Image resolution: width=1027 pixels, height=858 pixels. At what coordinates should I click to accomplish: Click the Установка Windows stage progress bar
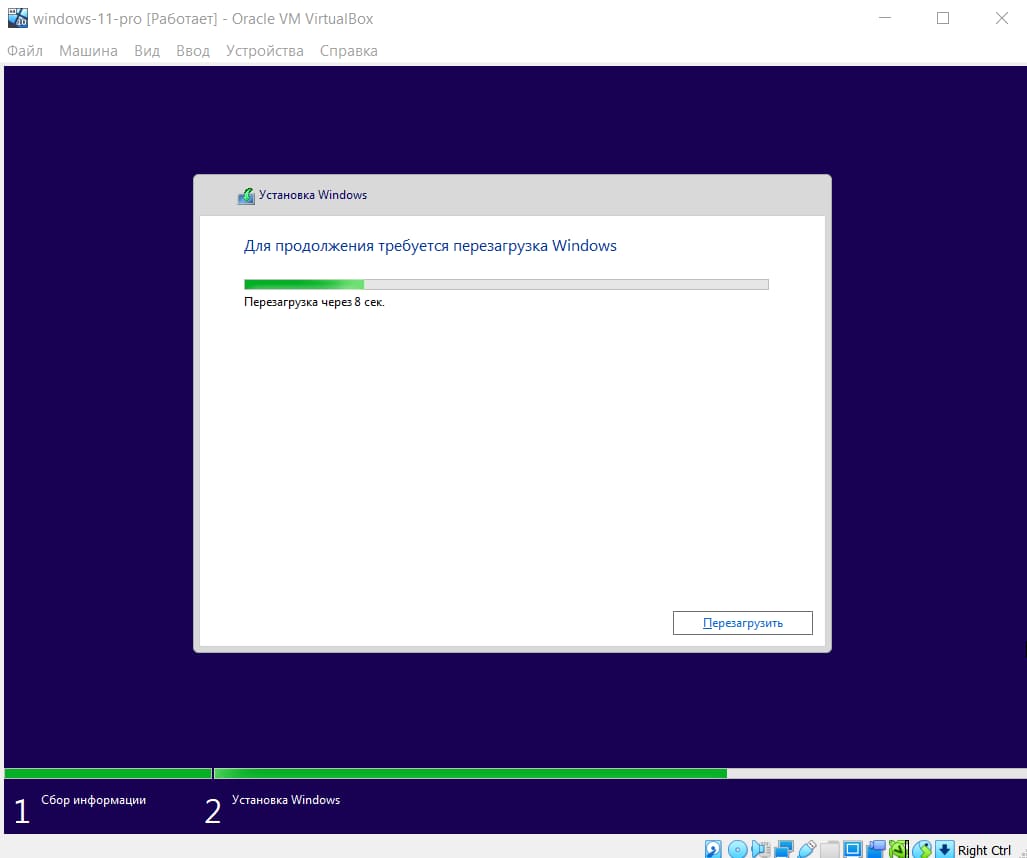[620, 774]
